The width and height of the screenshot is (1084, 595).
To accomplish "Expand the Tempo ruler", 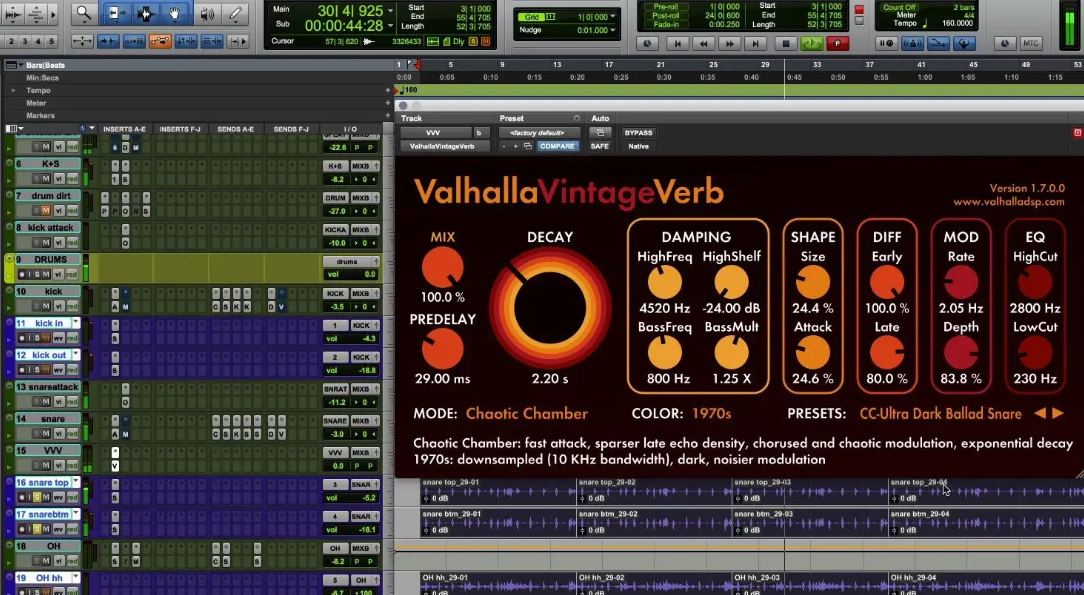I will tap(12, 91).
